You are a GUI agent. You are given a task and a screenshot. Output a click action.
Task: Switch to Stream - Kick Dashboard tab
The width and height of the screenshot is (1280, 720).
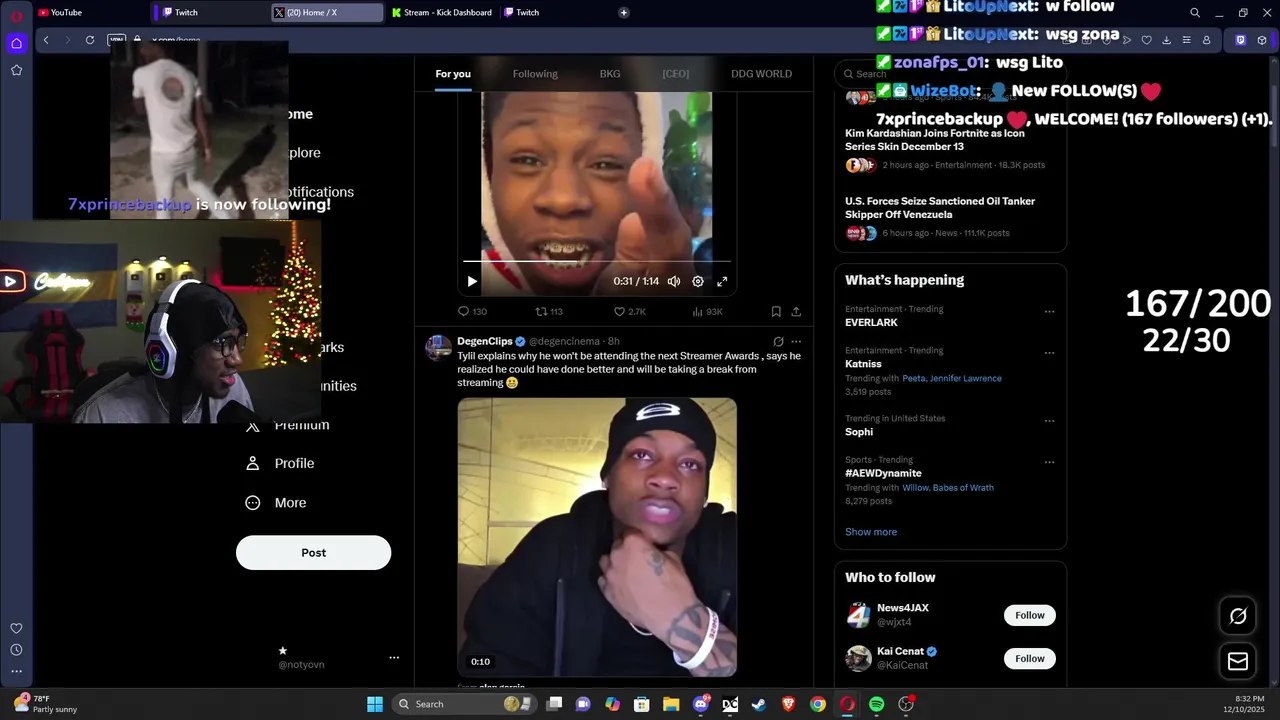(440, 13)
